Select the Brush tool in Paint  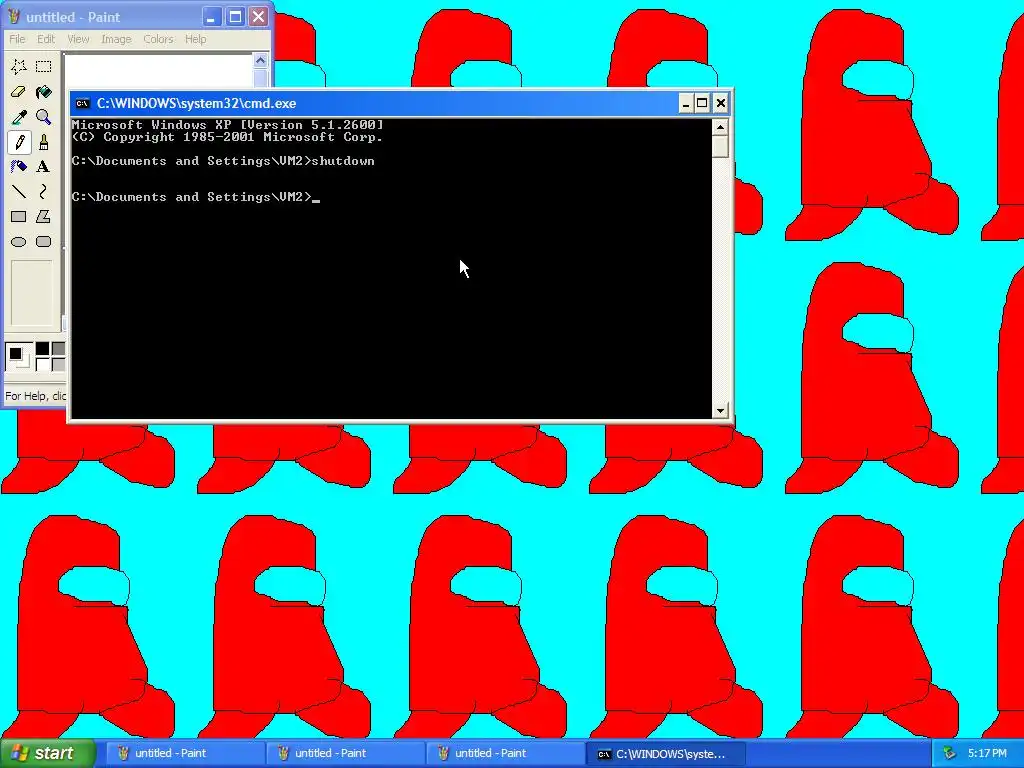pos(44,142)
